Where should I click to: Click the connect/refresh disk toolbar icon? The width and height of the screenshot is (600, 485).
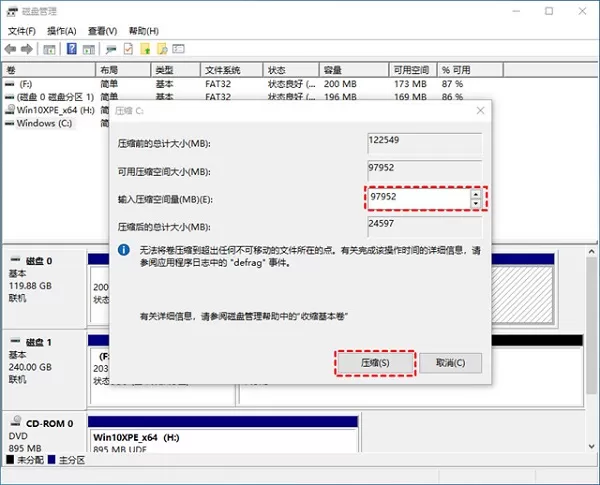pyautogui.click(x=111, y=49)
